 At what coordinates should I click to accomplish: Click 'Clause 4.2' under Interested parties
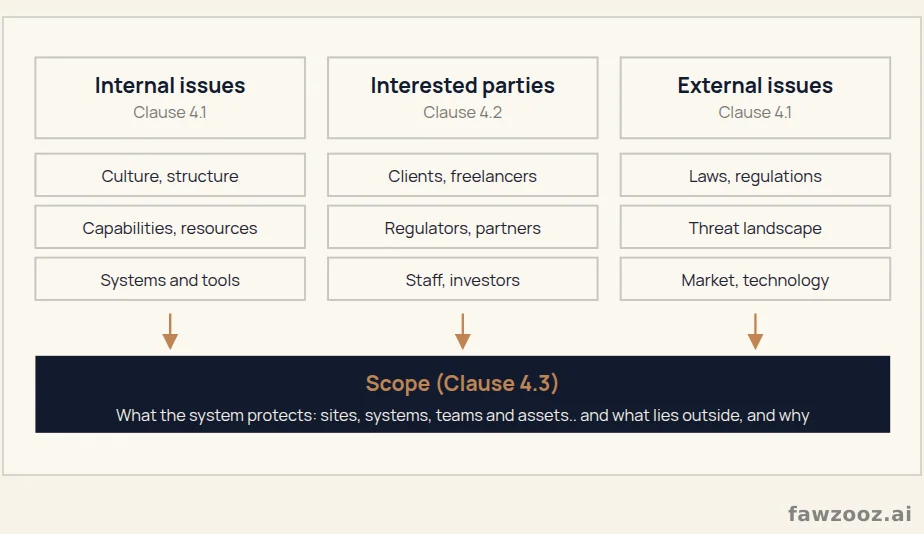pyautogui.click(x=463, y=112)
